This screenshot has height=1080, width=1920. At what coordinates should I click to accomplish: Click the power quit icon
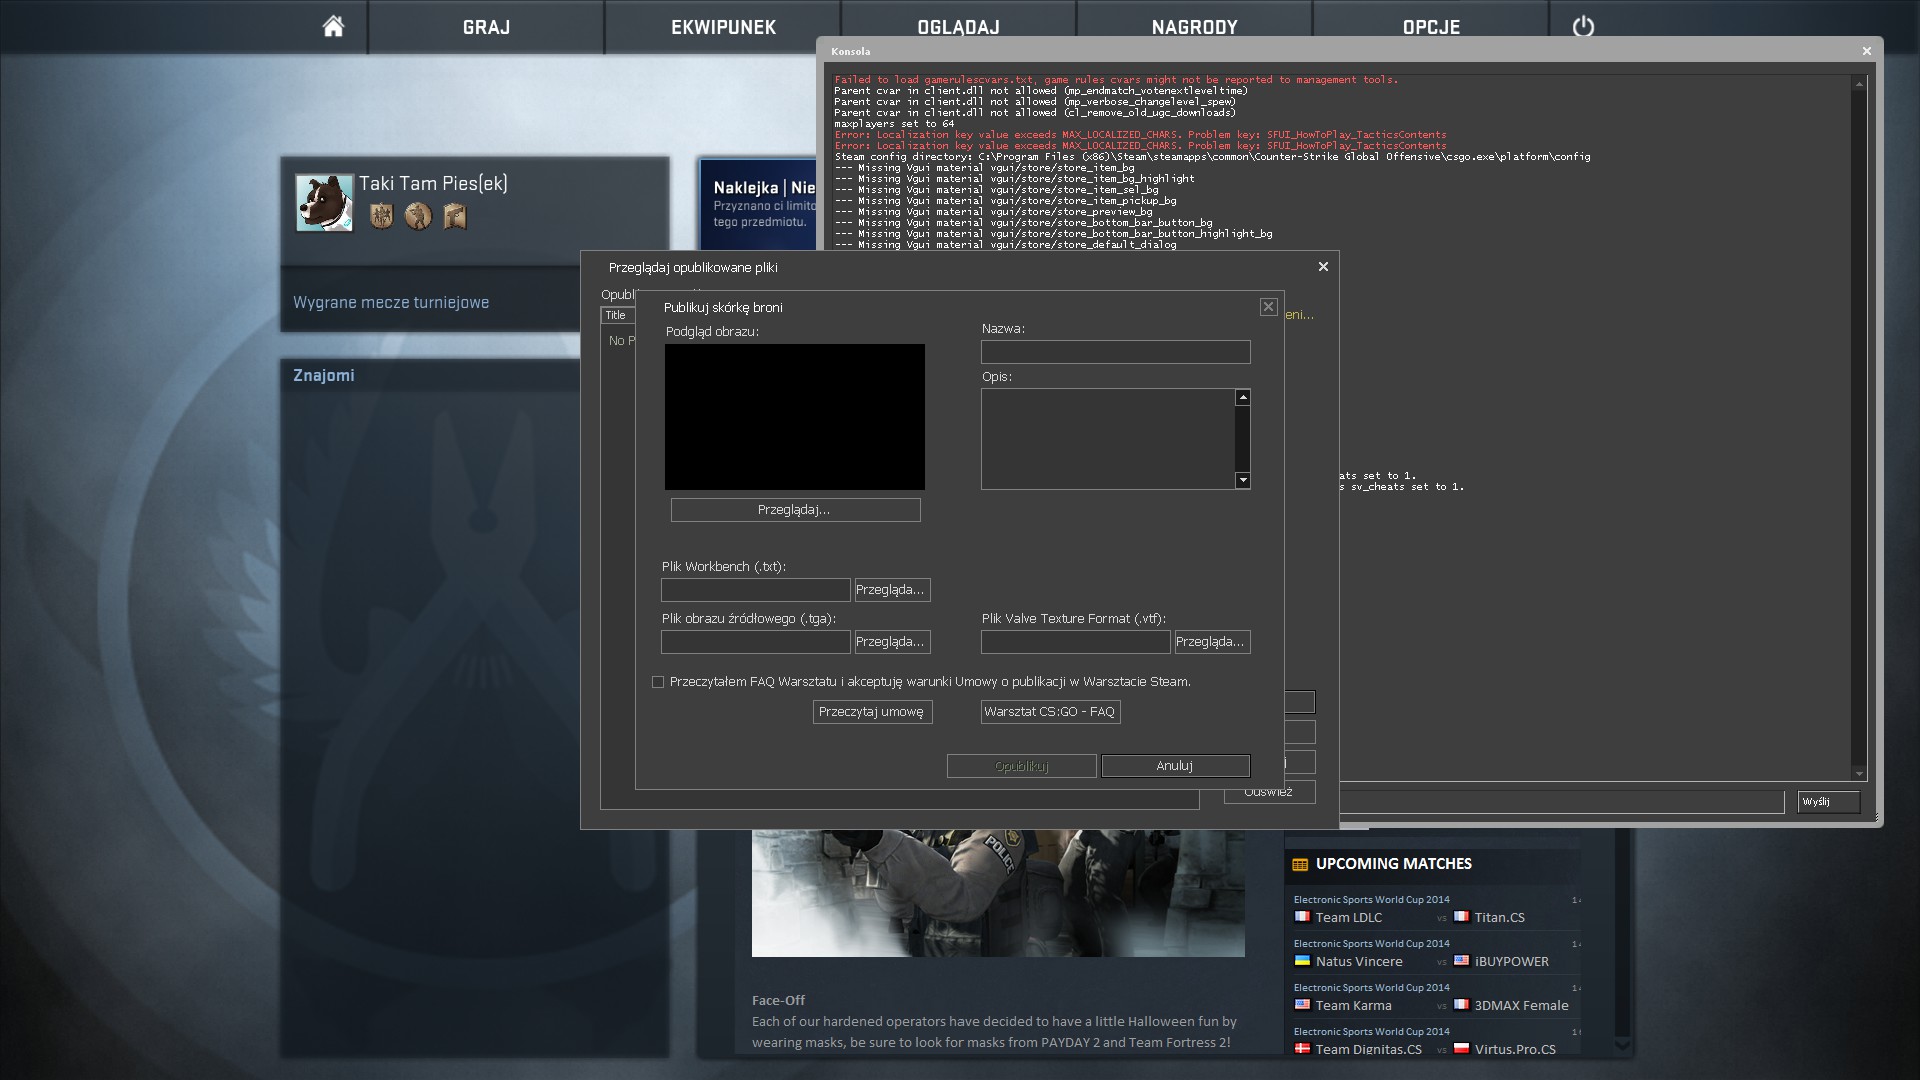click(x=1583, y=26)
